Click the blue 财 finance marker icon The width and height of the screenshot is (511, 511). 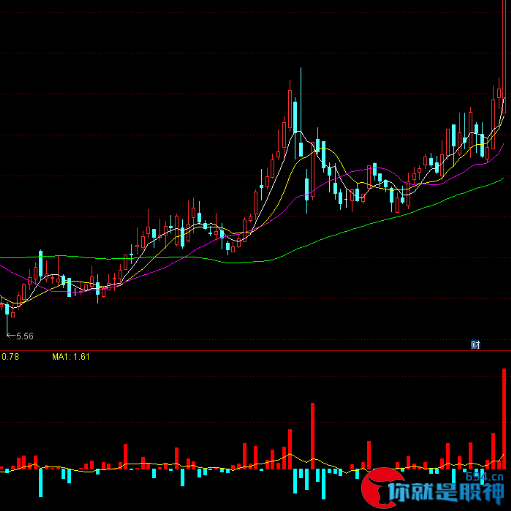[x=475, y=345]
